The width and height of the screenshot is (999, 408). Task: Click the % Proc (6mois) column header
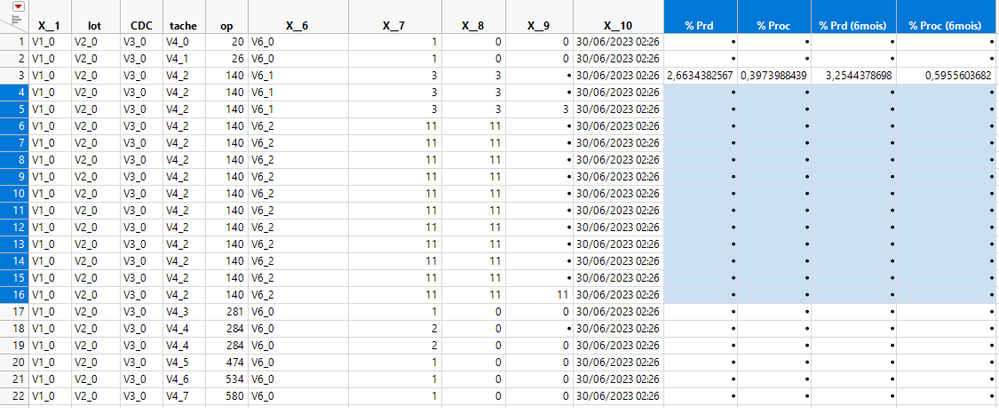947,17
